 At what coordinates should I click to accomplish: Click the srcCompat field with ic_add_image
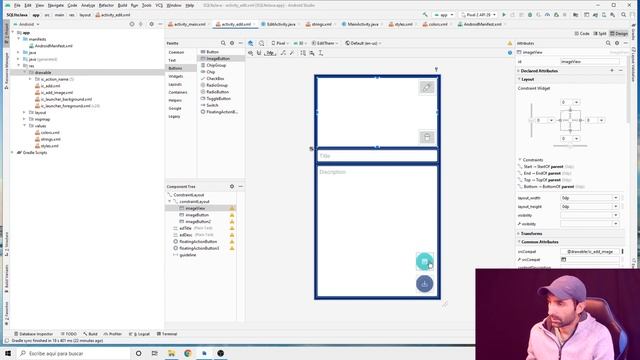pyautogui.click(x=589, y=251)
